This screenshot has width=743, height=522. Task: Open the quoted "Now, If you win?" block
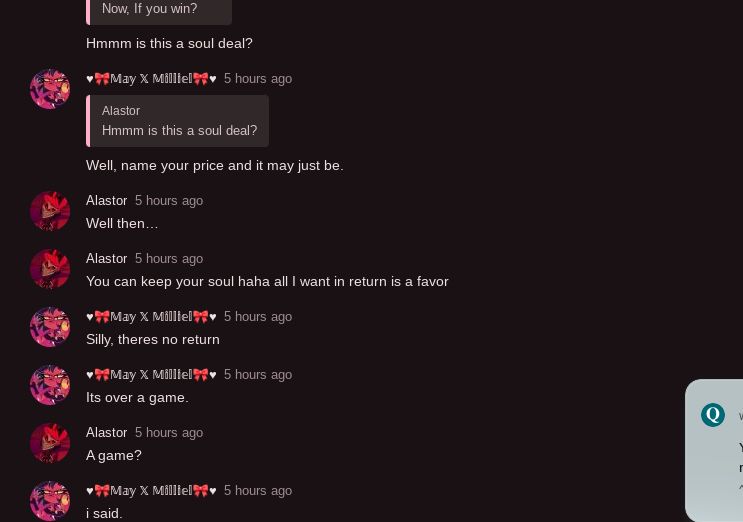pos(159,10)
